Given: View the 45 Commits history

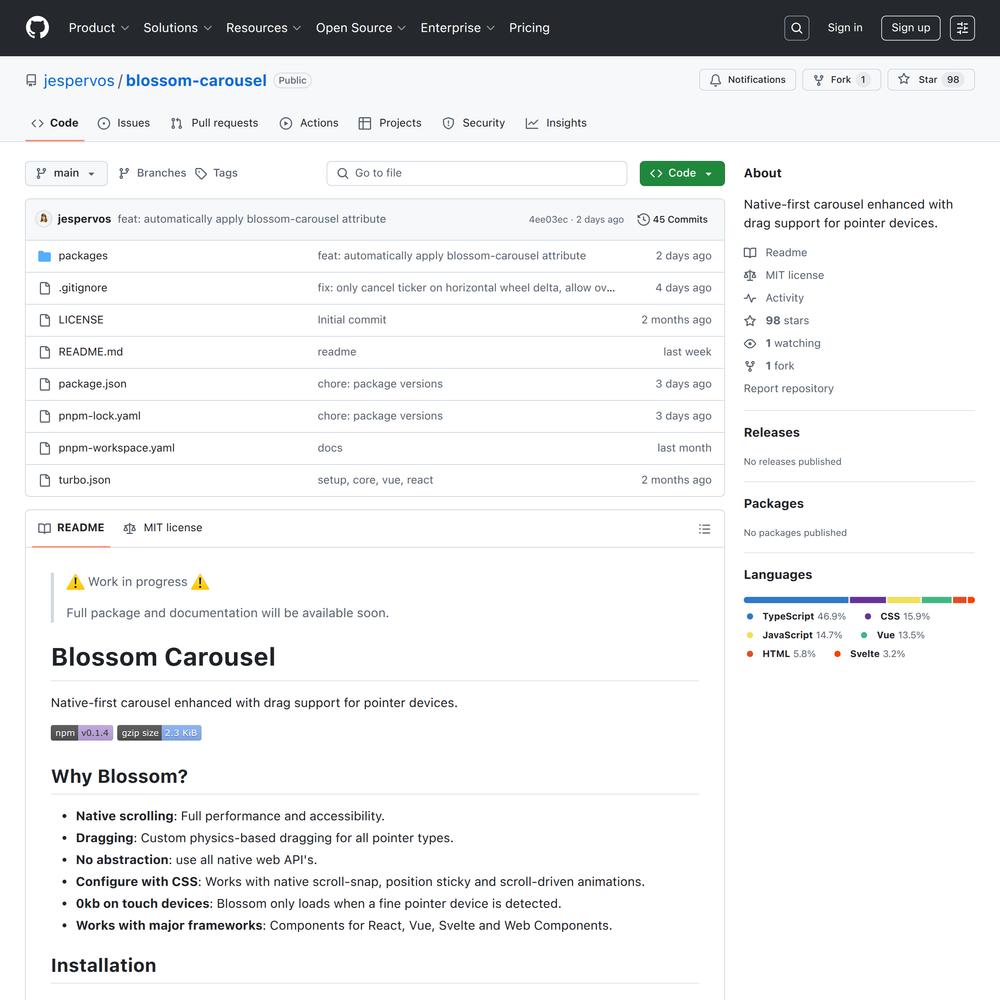Looking at the screenshot, I should [673, 219].
